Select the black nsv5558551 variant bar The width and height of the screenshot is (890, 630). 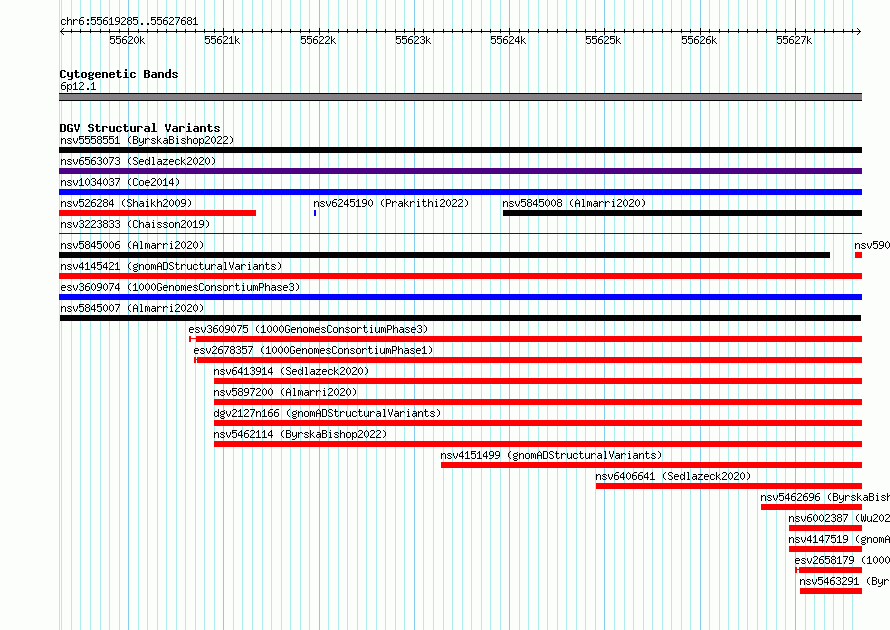[x=460, y=150]
